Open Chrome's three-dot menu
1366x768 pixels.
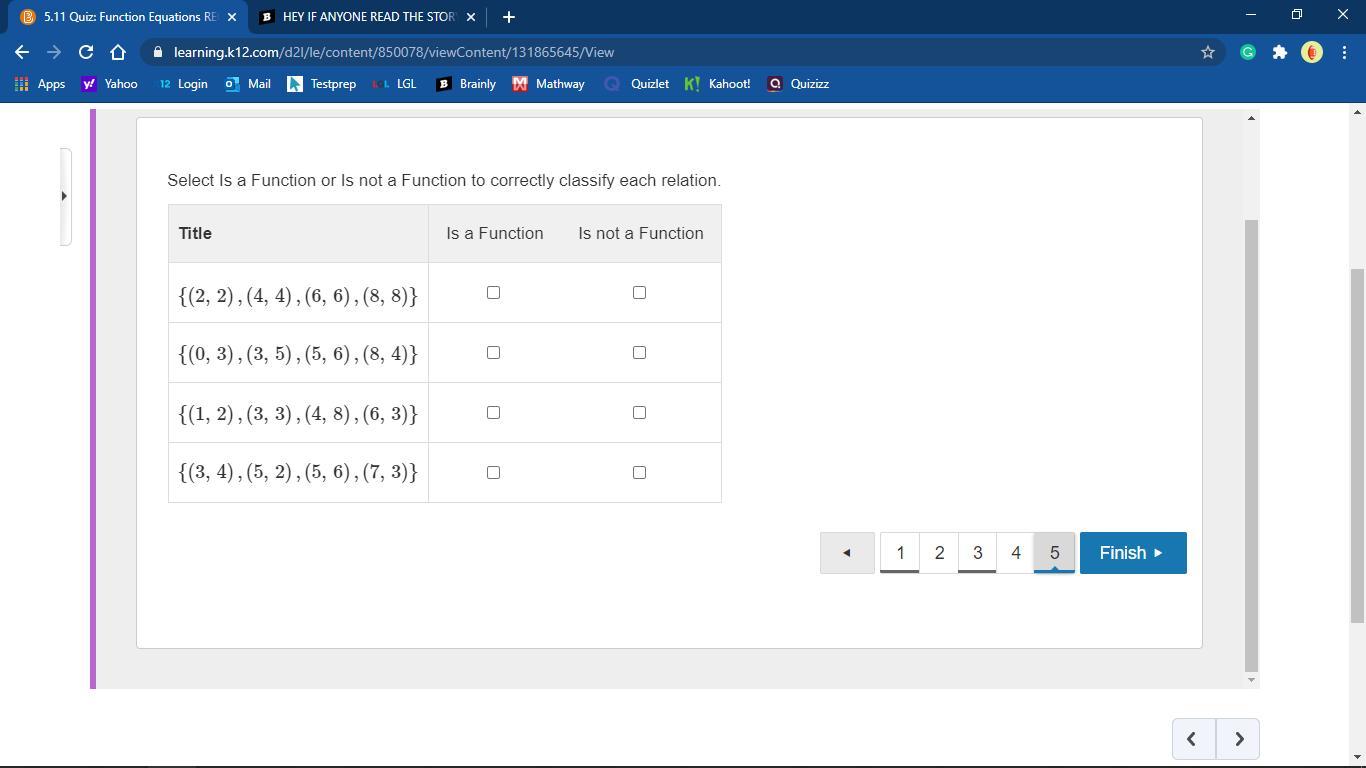point(1343,52)
